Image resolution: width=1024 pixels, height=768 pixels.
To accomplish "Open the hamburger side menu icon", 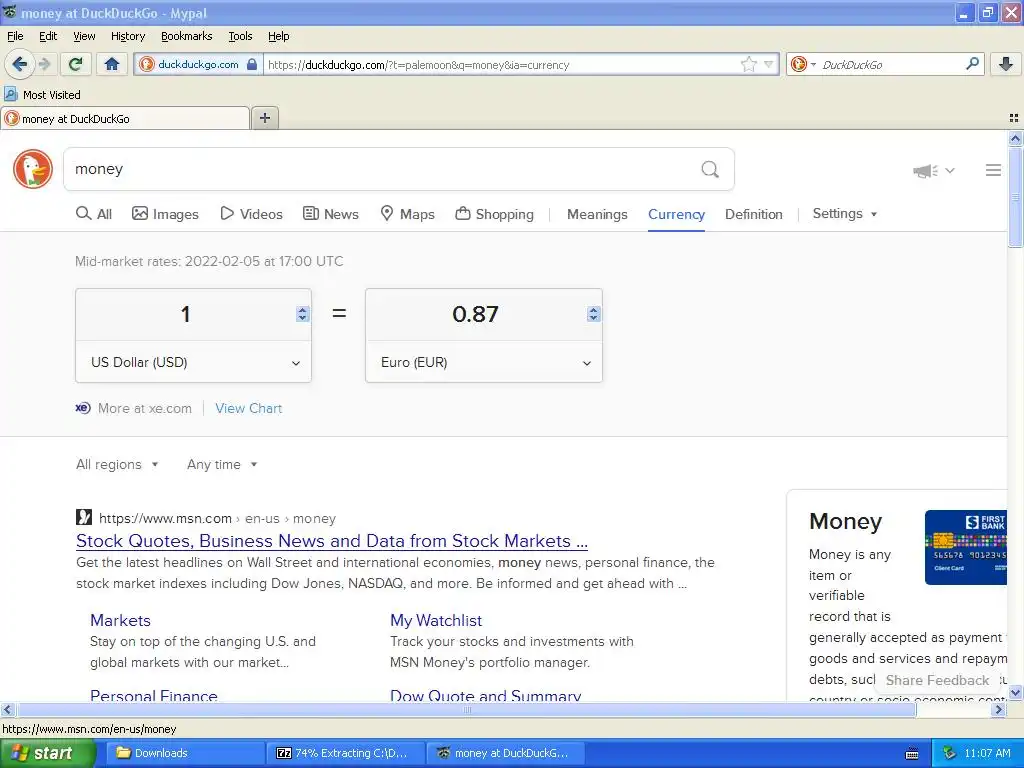I will [x=993, y=170].
